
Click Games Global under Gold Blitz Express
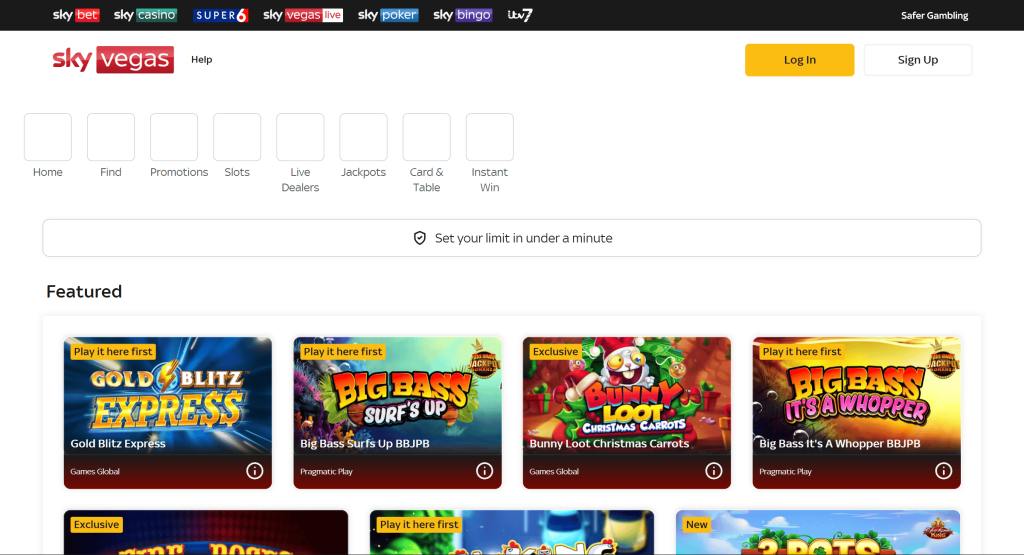pos(95,471)
